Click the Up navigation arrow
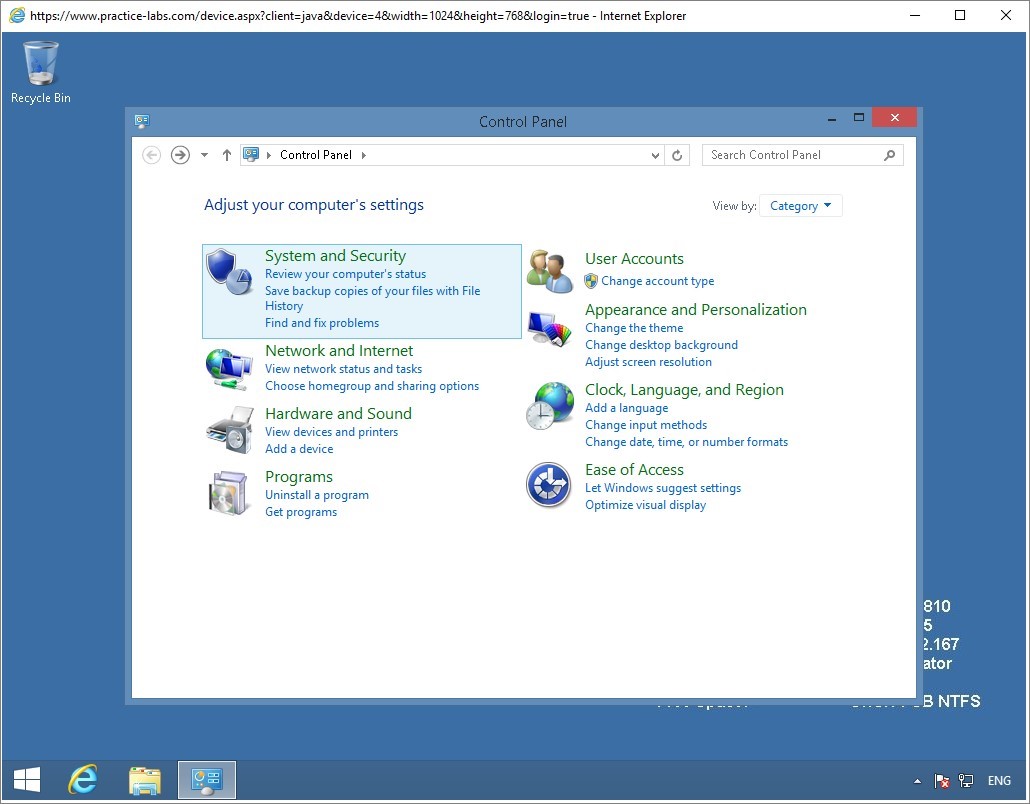The width and height of the screenshot is (1030, 804). tap(227, 155)
